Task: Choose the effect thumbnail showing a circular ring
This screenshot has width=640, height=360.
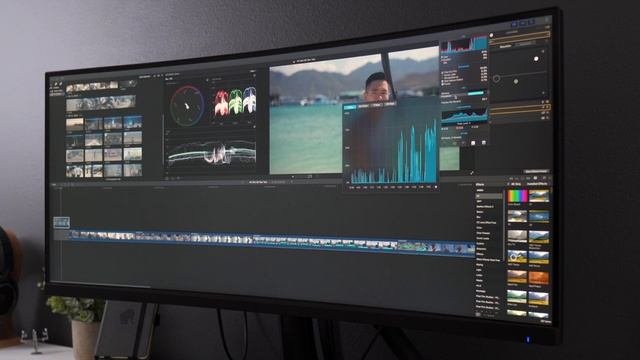Action: [x=517, y=257]
